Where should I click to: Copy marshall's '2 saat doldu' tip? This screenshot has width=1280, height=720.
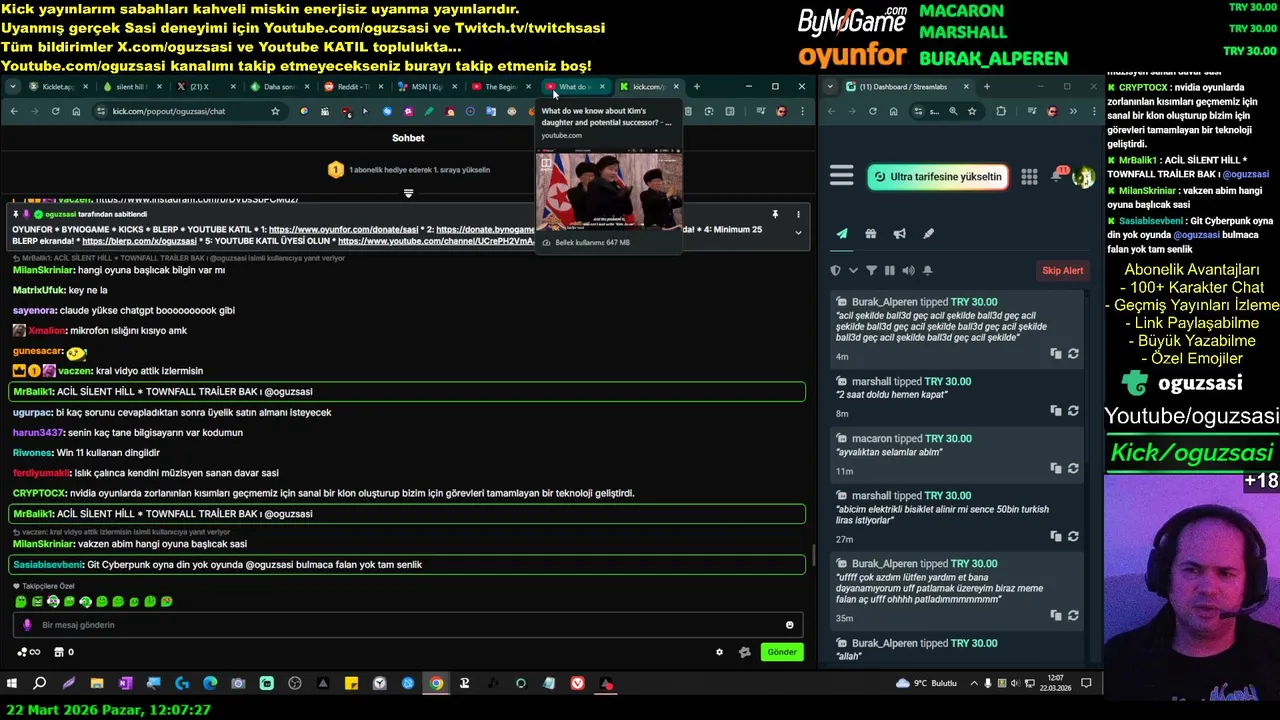[x=1056, y=410]
